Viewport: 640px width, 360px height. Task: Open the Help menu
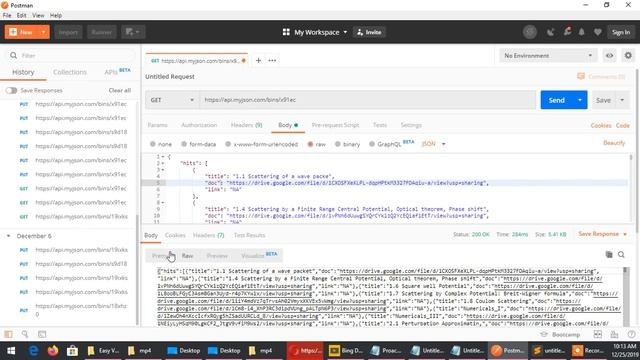click(56, 15)
